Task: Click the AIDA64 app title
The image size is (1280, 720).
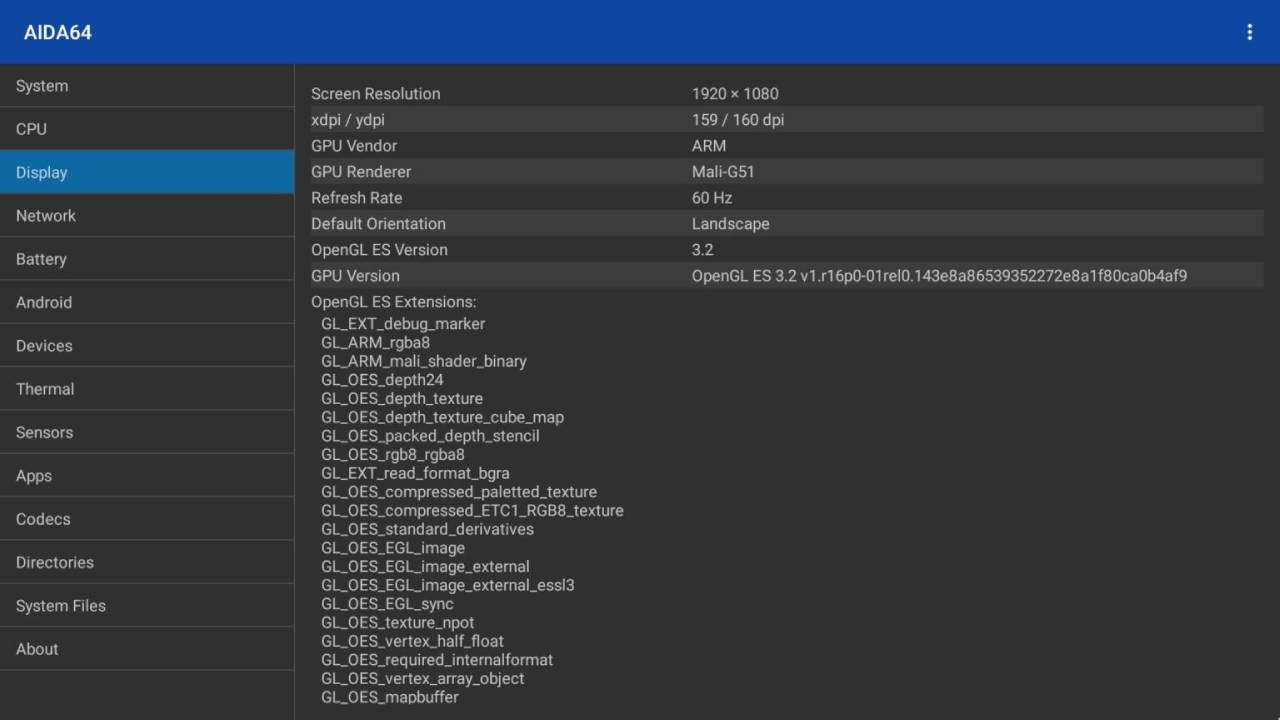Action: [58, 32]
